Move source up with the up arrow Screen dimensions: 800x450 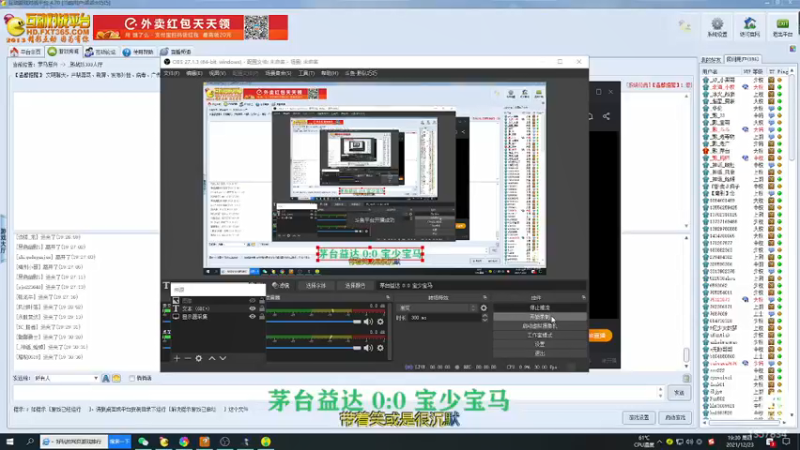pyautogui.click(x=212, y=358)
